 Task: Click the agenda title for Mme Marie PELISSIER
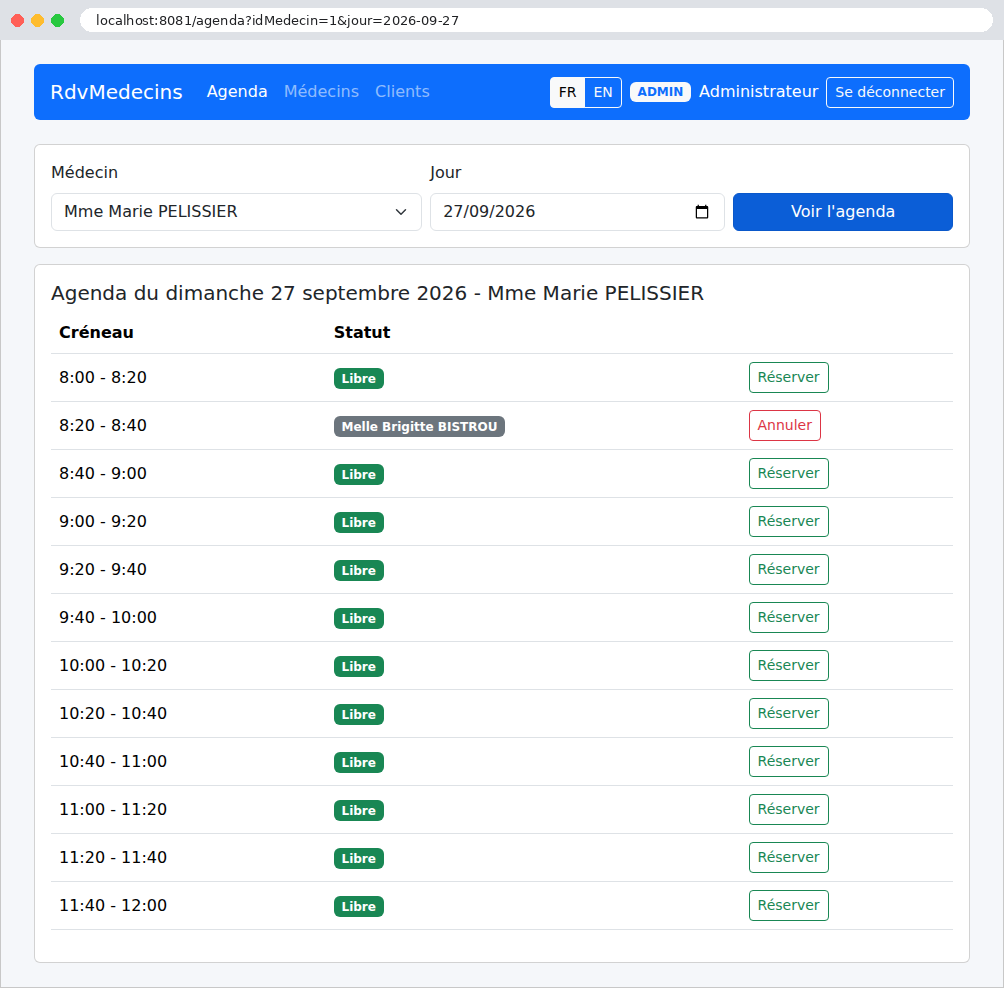377,293
